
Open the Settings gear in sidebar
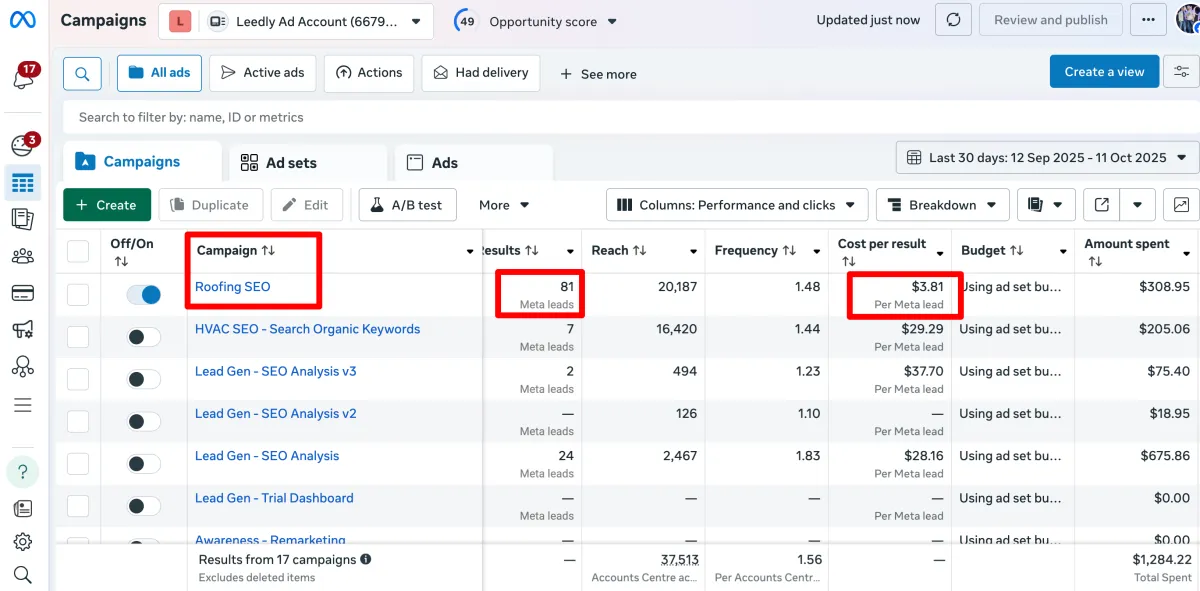[x=22, y=541]
